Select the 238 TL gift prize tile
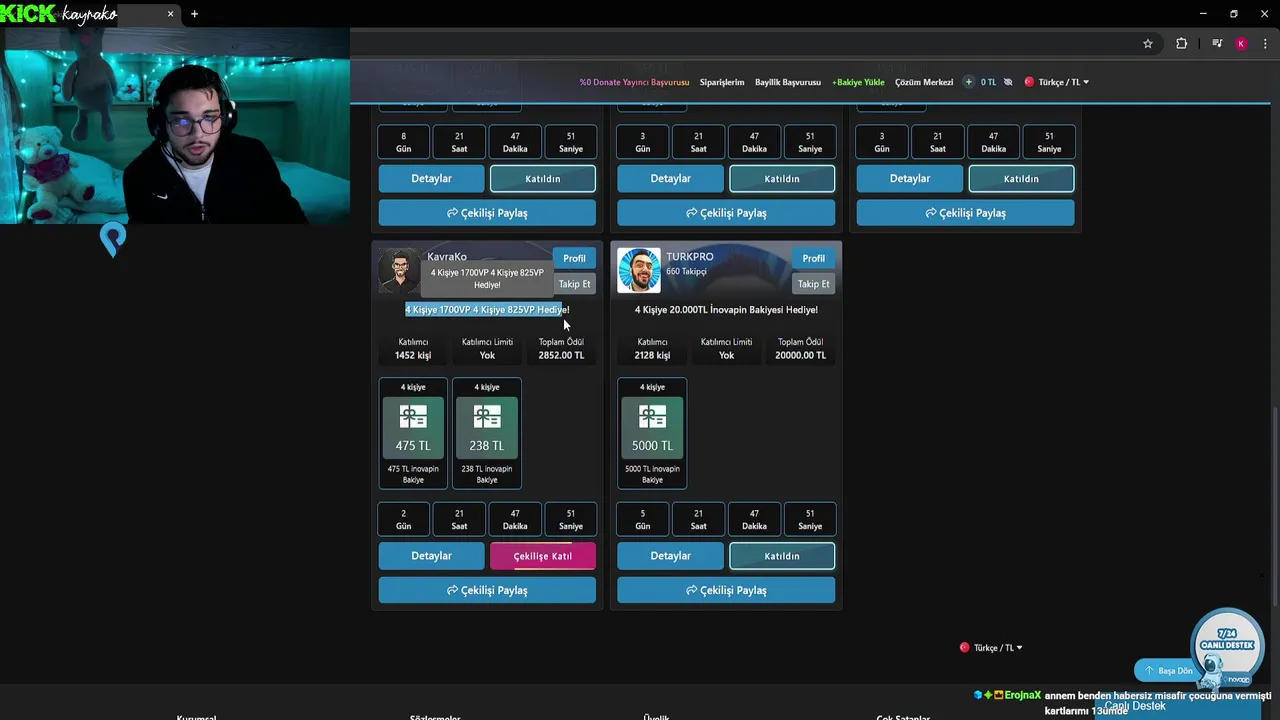1280x720 pixels. coord(487,433)
